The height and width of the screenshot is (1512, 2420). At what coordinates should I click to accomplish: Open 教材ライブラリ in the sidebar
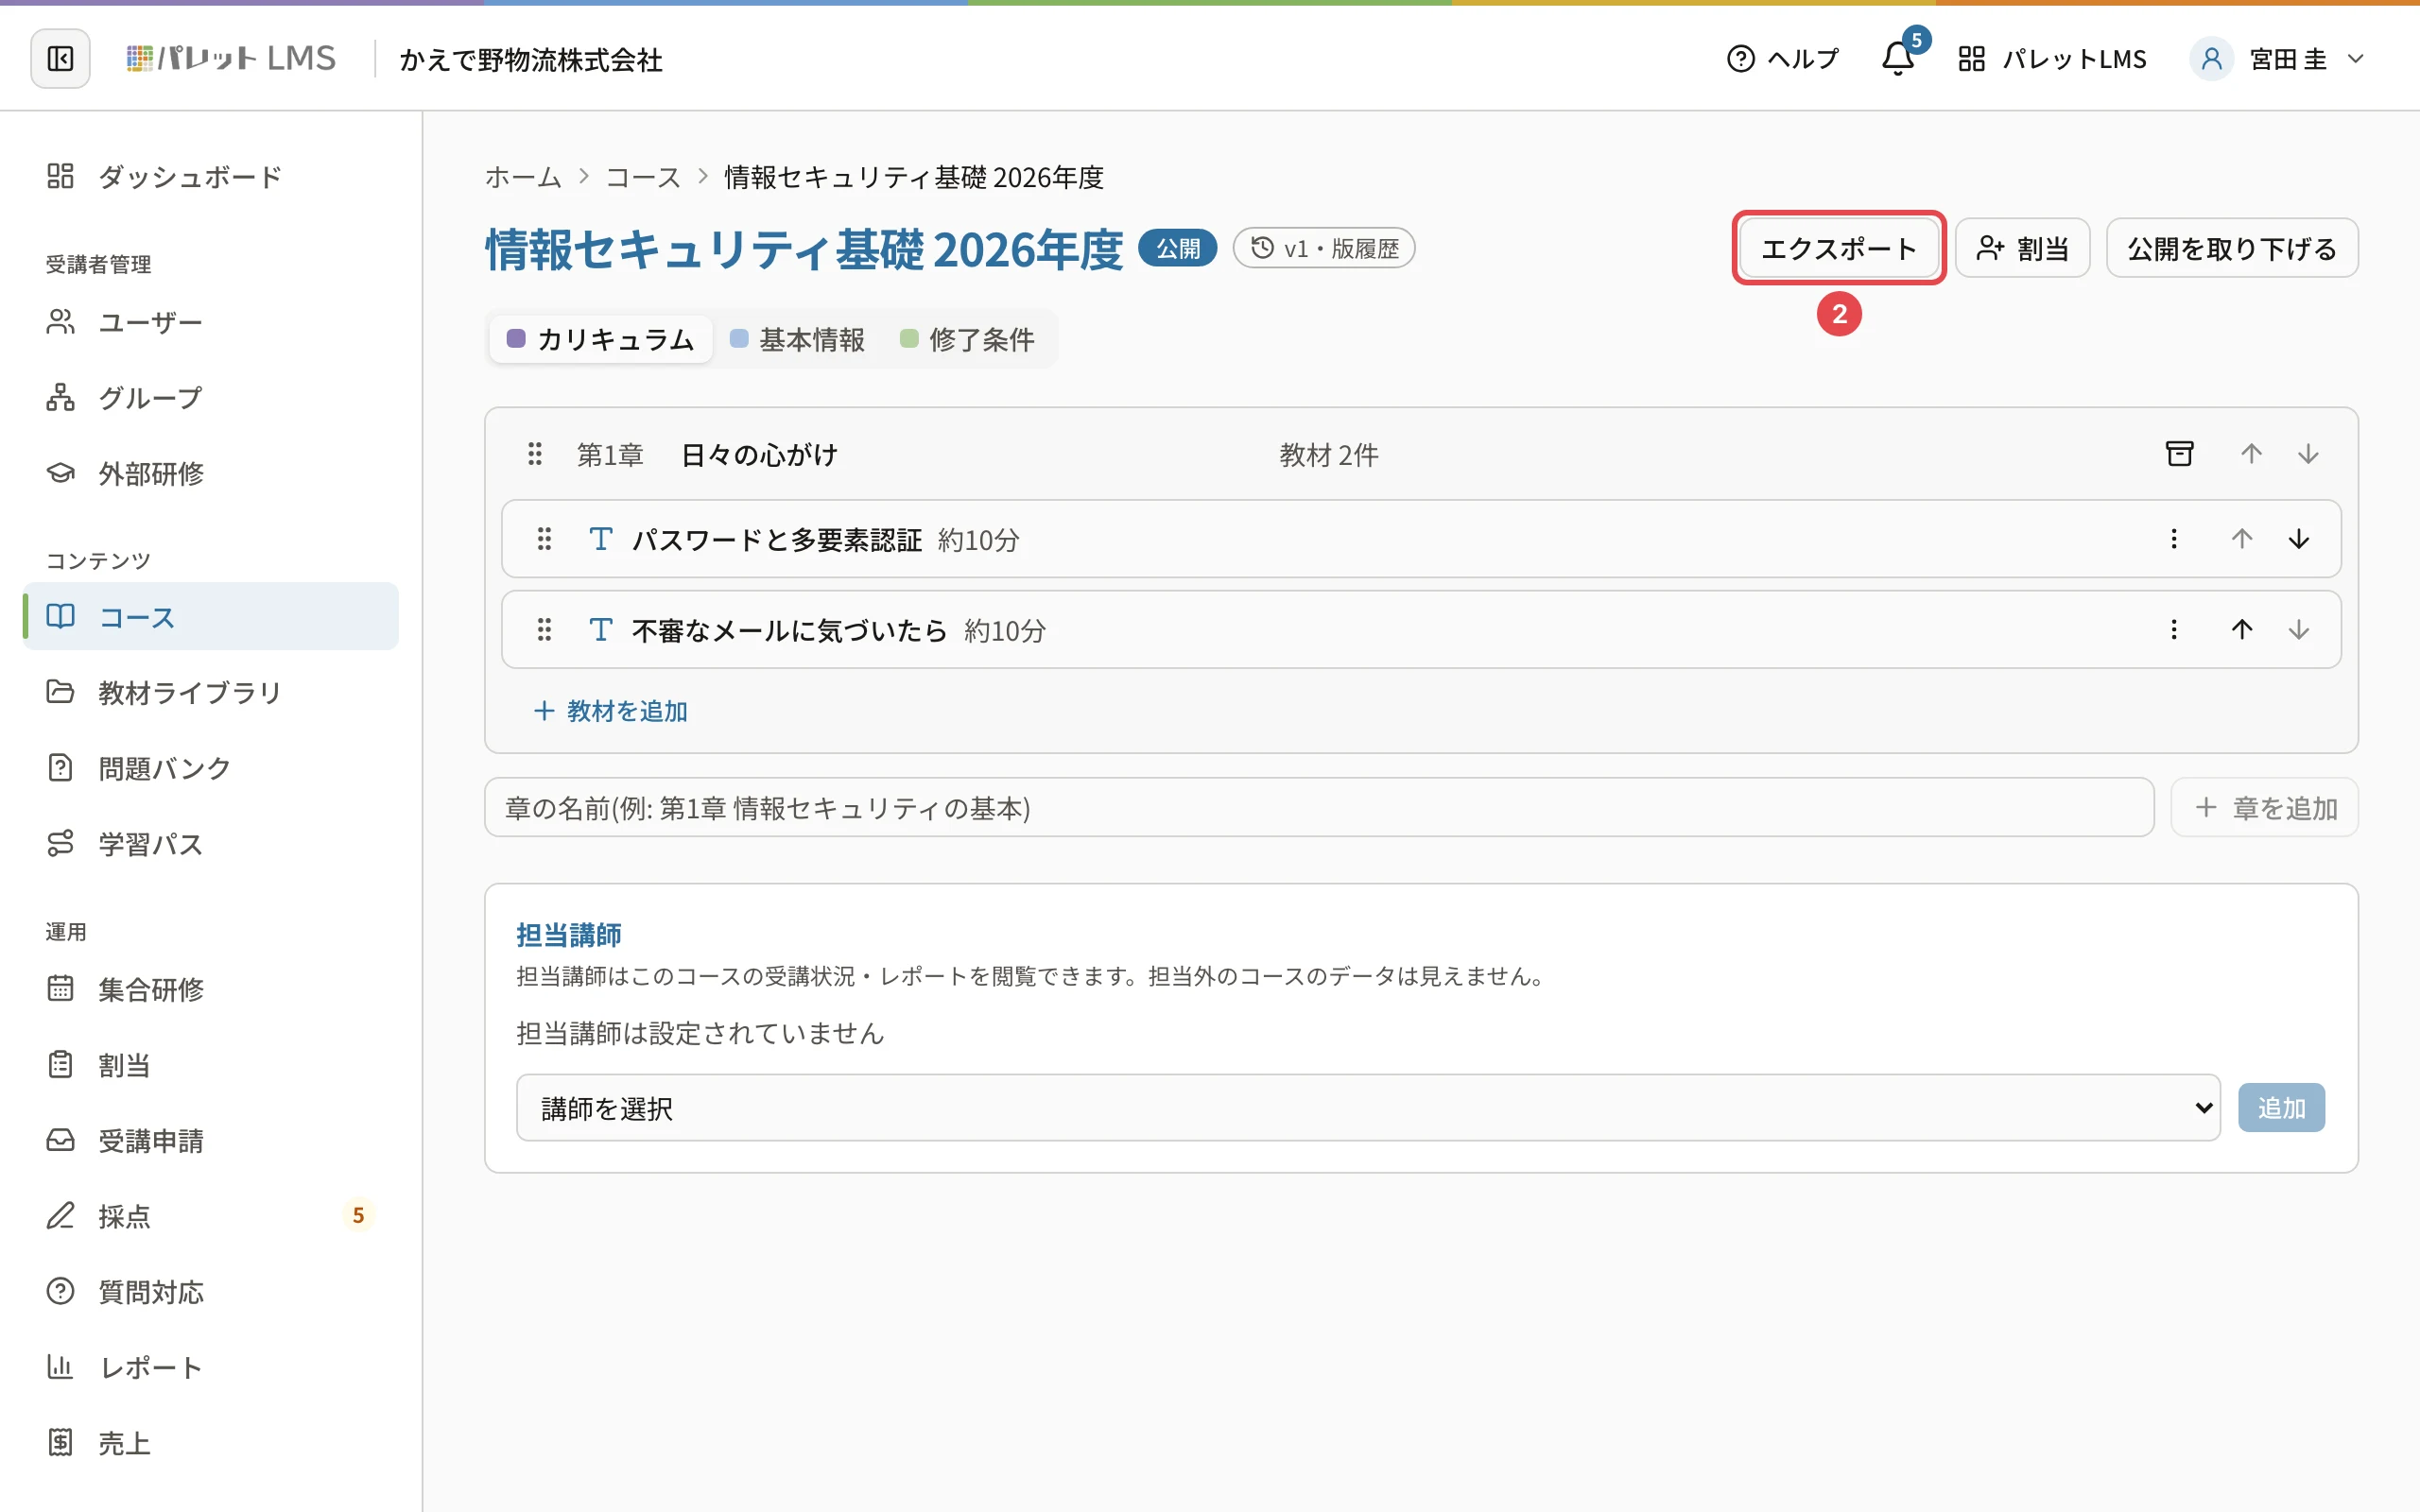tap(211, 692)
